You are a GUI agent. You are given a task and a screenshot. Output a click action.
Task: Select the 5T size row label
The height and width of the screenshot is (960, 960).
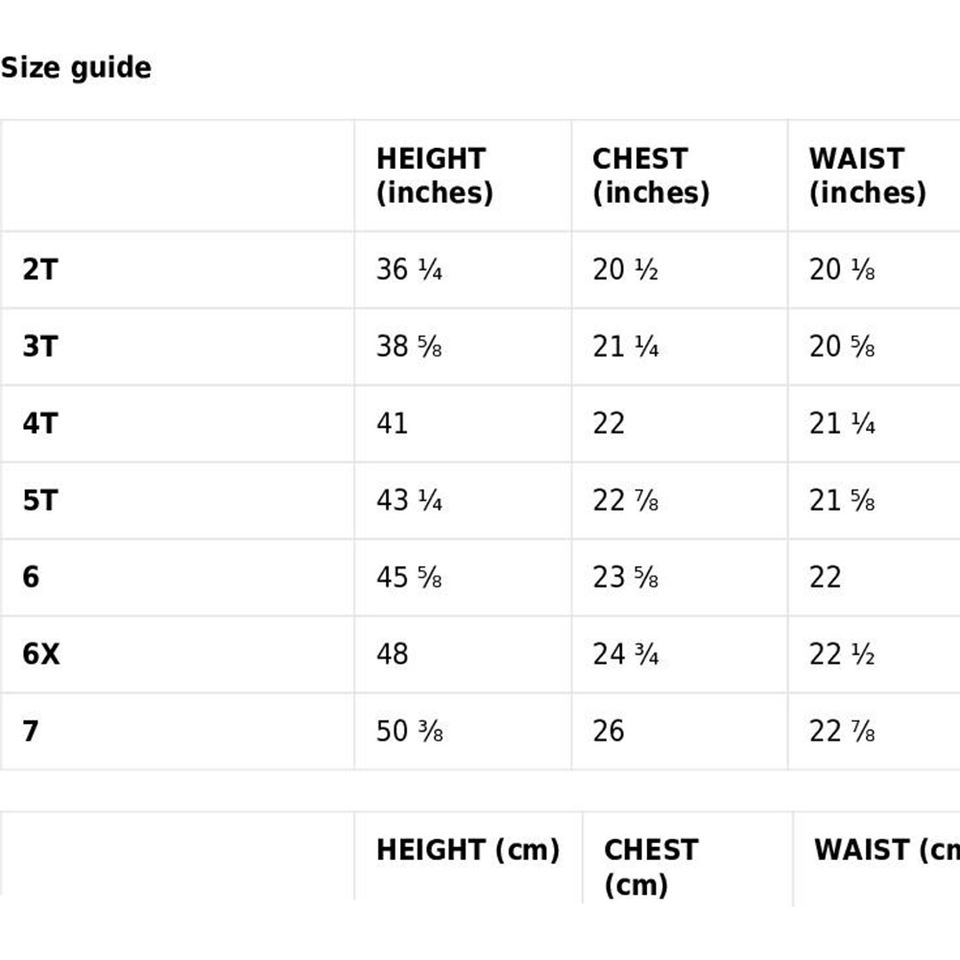tap(40, 500)
